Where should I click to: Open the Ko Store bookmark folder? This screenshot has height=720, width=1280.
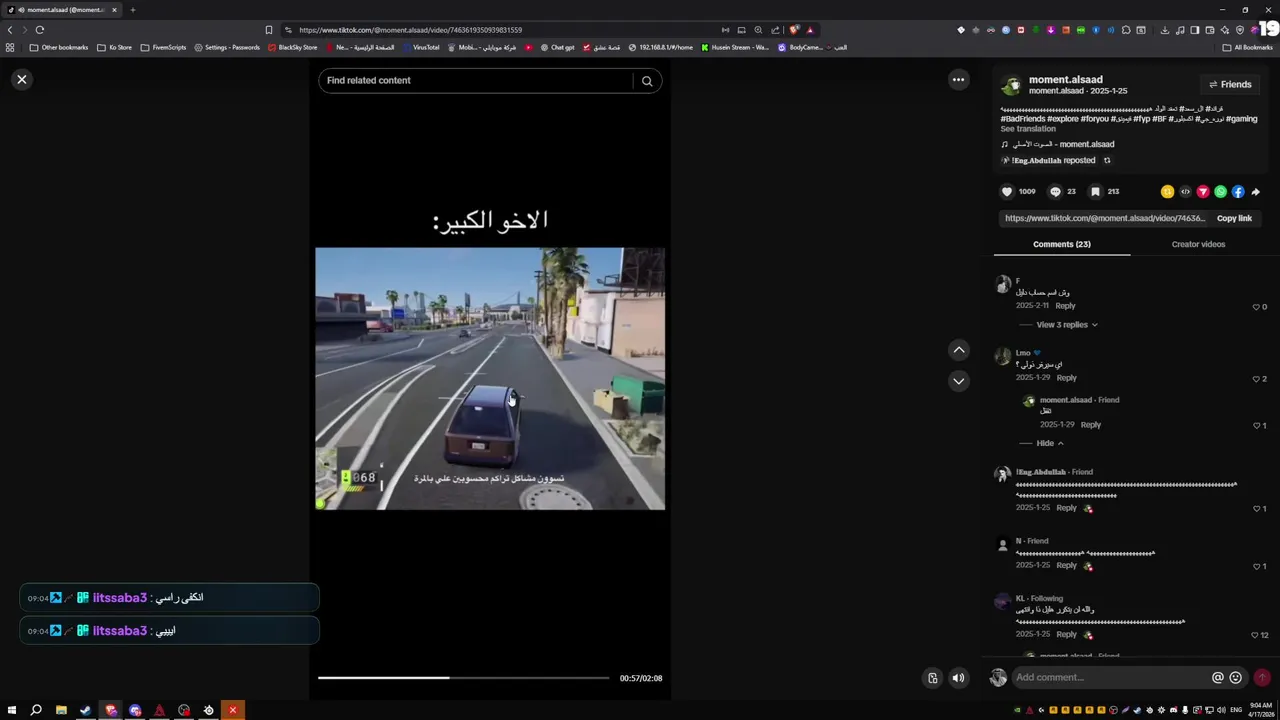click(x=114, y=47)
